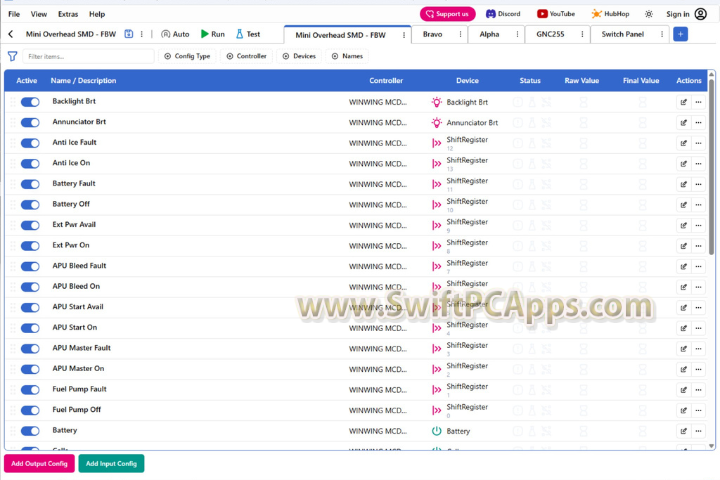Toggle the Fuel Pump Fault active switch
This screenshot has height=480, width=720.
click(30, 390)
